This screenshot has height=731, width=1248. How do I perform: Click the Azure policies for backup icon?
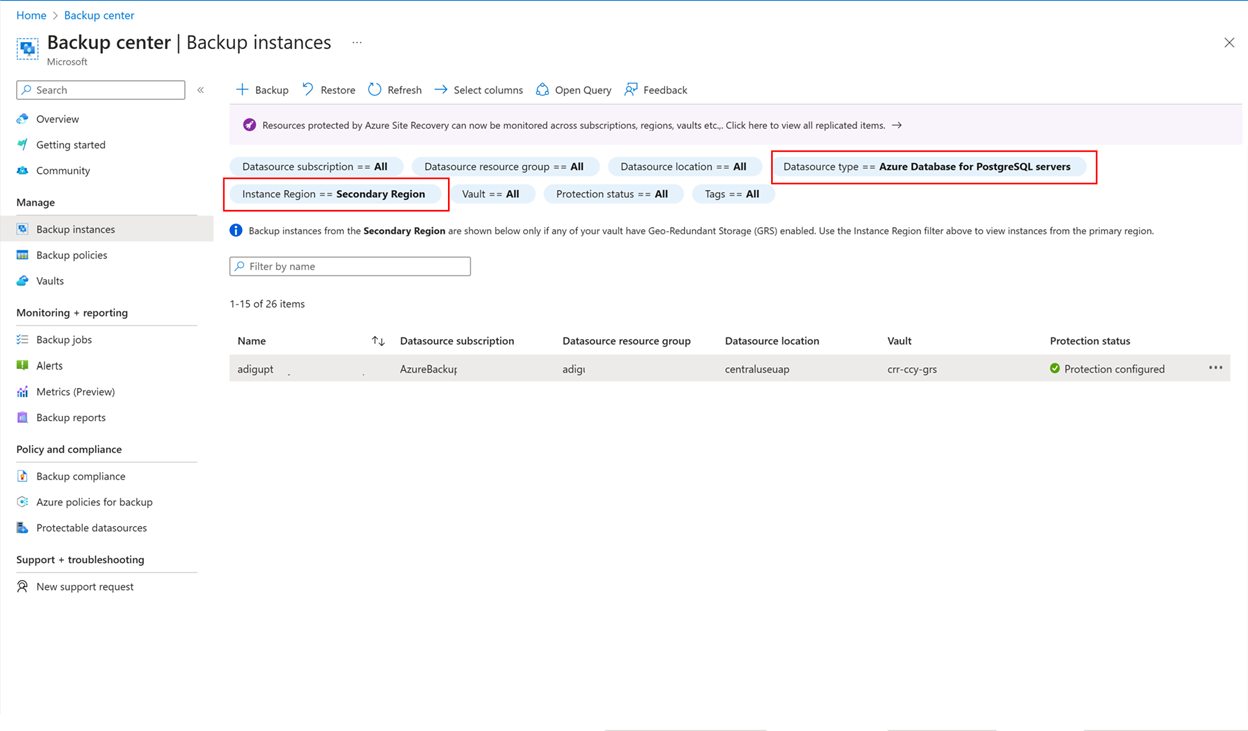[23, 502]
